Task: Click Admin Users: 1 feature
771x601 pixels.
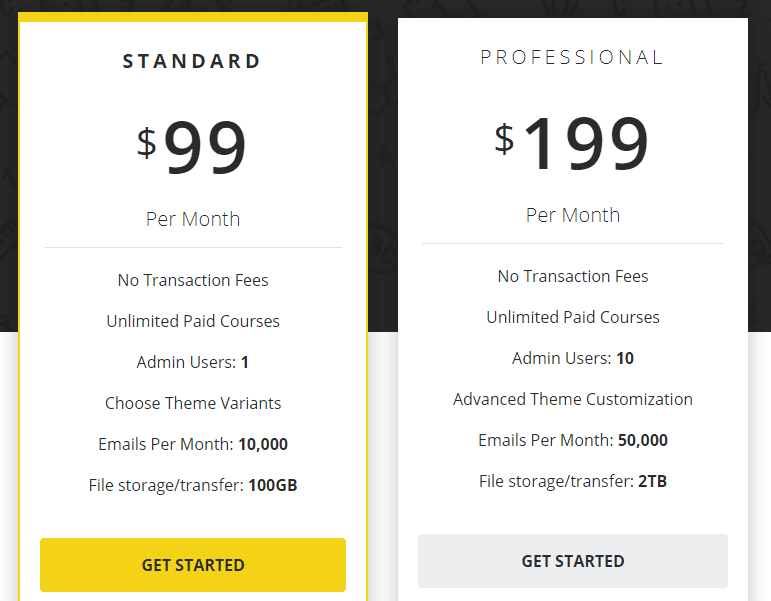Action: pyautogui.click(x=193, y=362)
